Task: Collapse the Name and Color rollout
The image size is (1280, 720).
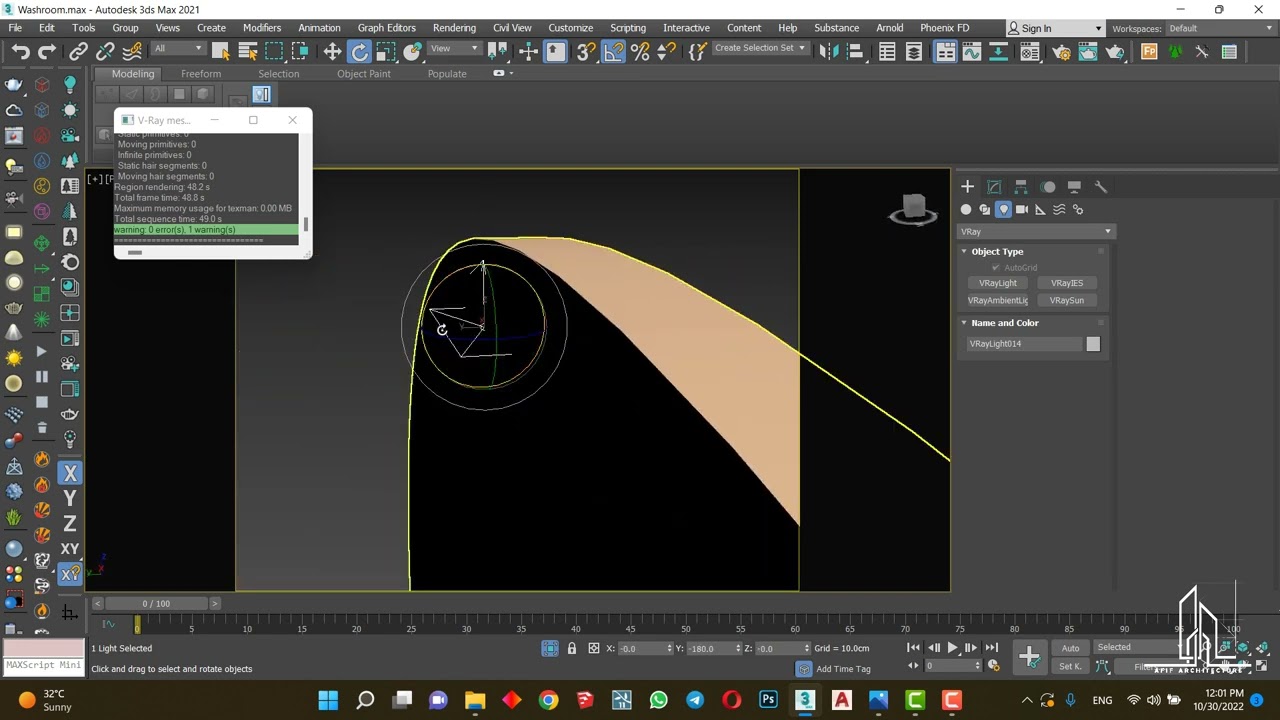Action: tap(1004, 323)
